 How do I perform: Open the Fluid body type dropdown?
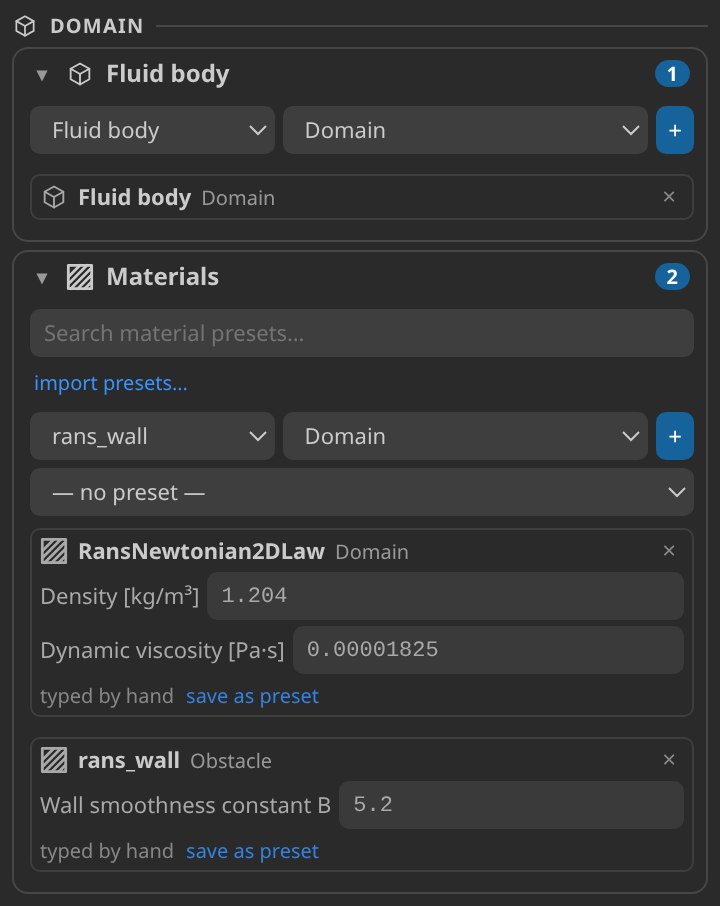click(153, 130)
